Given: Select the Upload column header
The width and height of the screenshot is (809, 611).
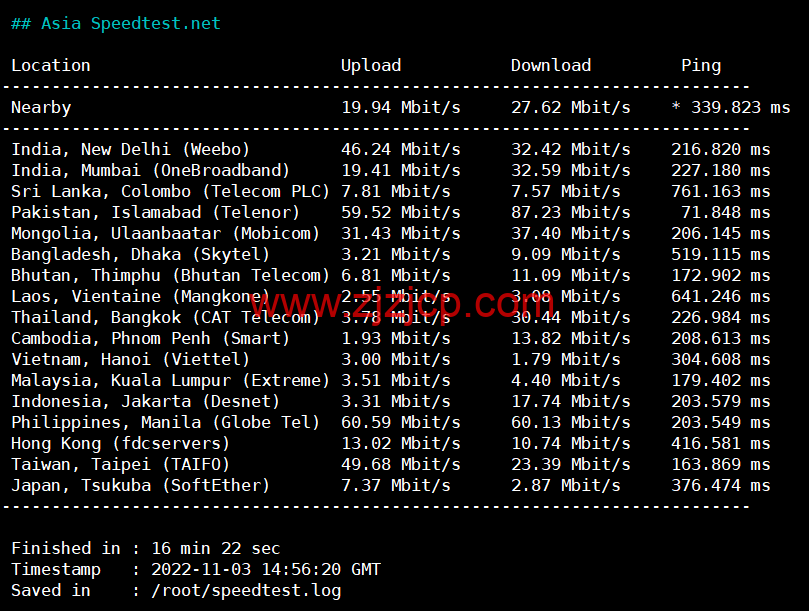Looking at the screenshot, I should (x=370, y=65).
